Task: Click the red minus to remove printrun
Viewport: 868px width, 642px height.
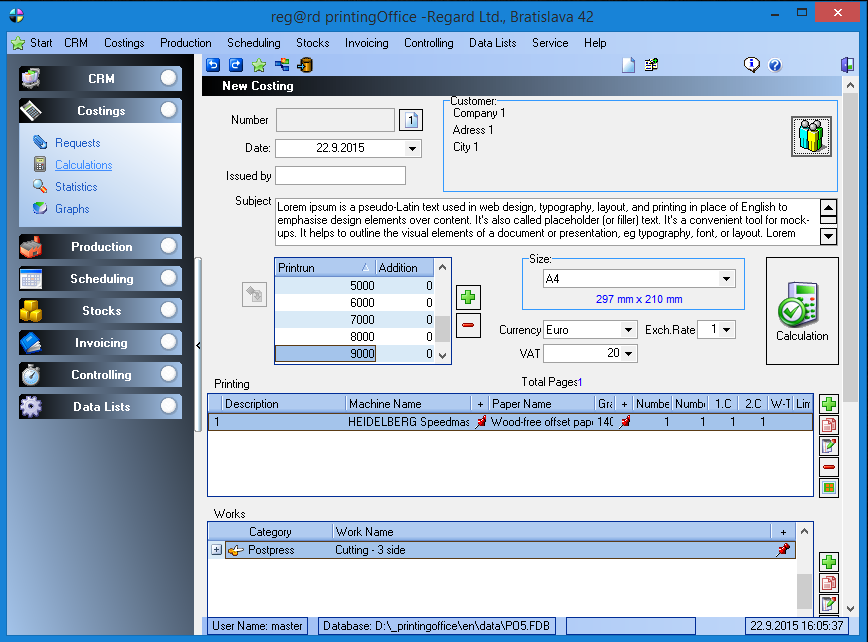Action: pos(467,325)
